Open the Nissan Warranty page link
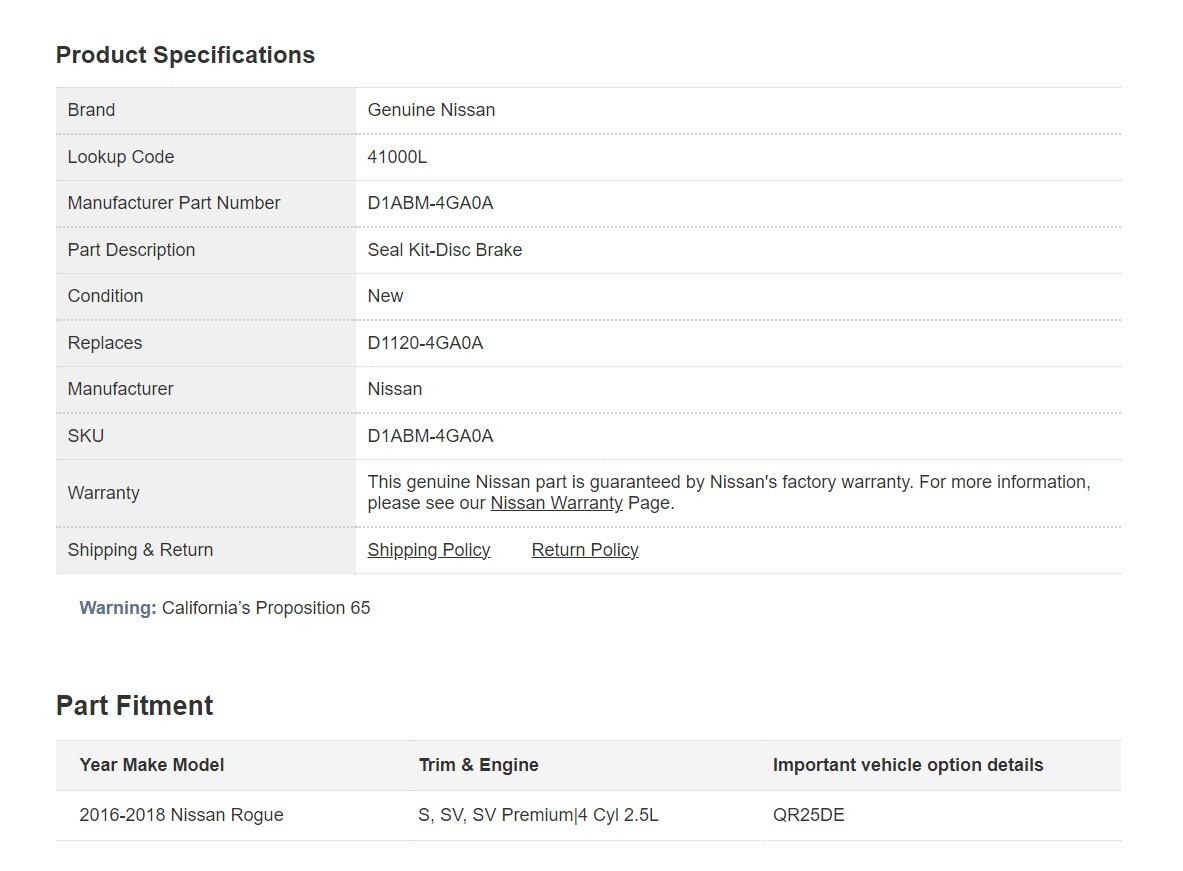 [x=556, y=503]
